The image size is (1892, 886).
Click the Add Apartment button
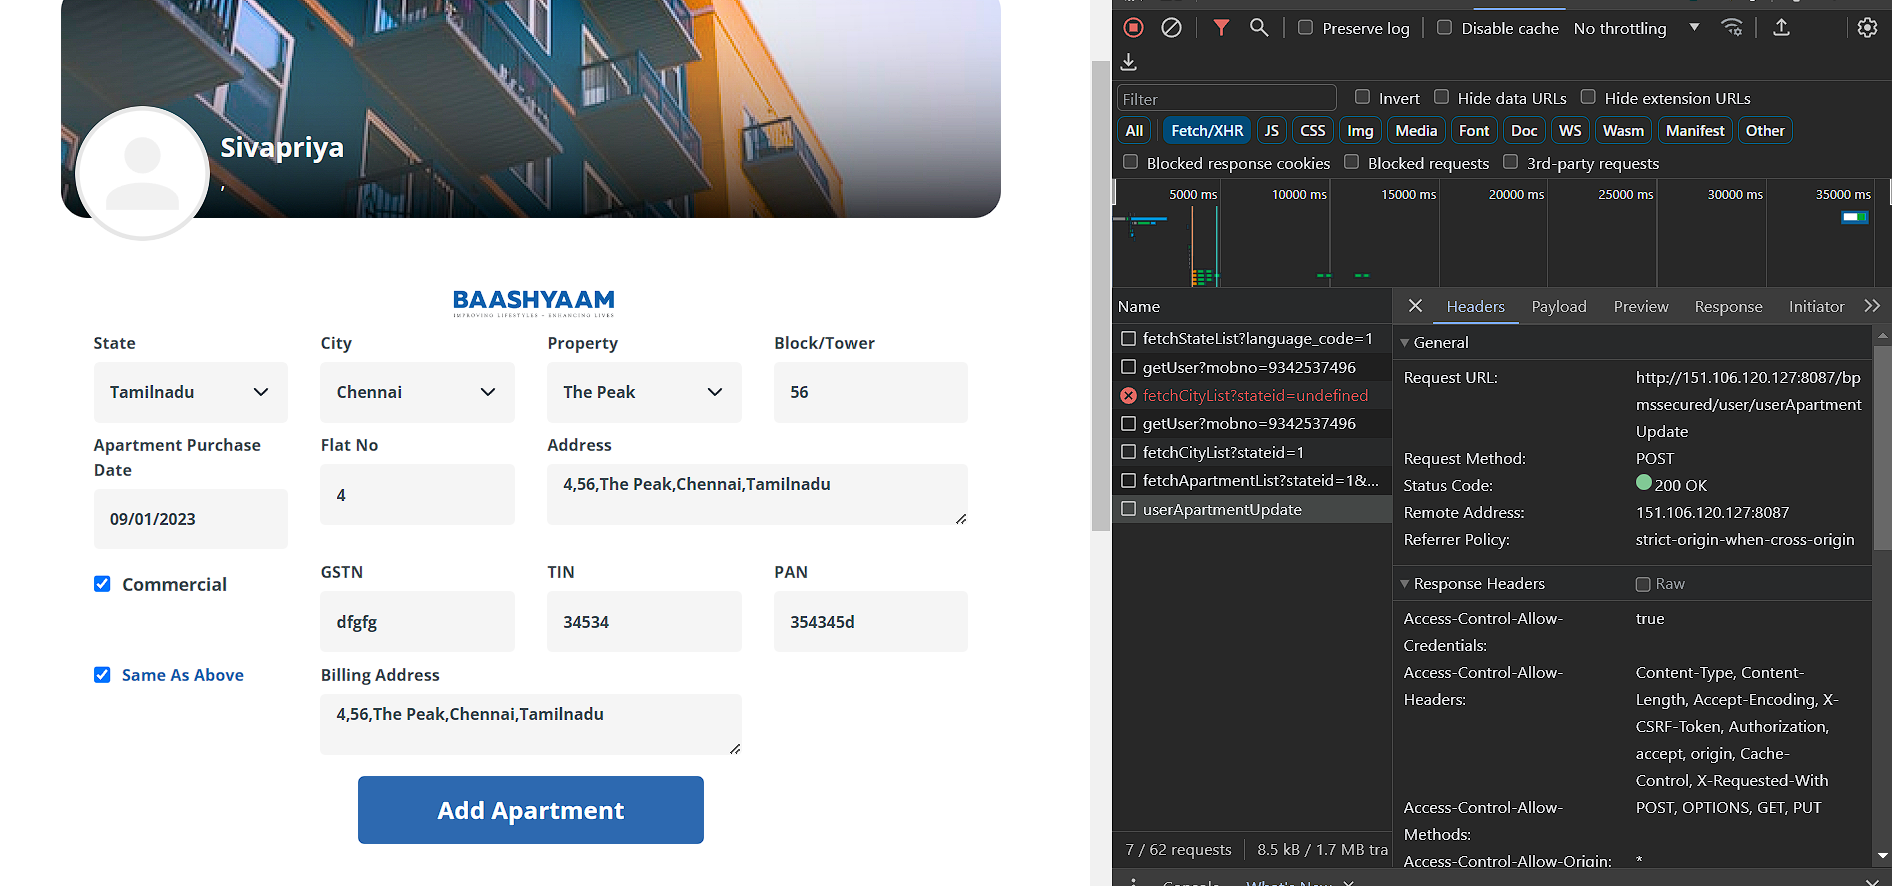click(x=530, y=810)
